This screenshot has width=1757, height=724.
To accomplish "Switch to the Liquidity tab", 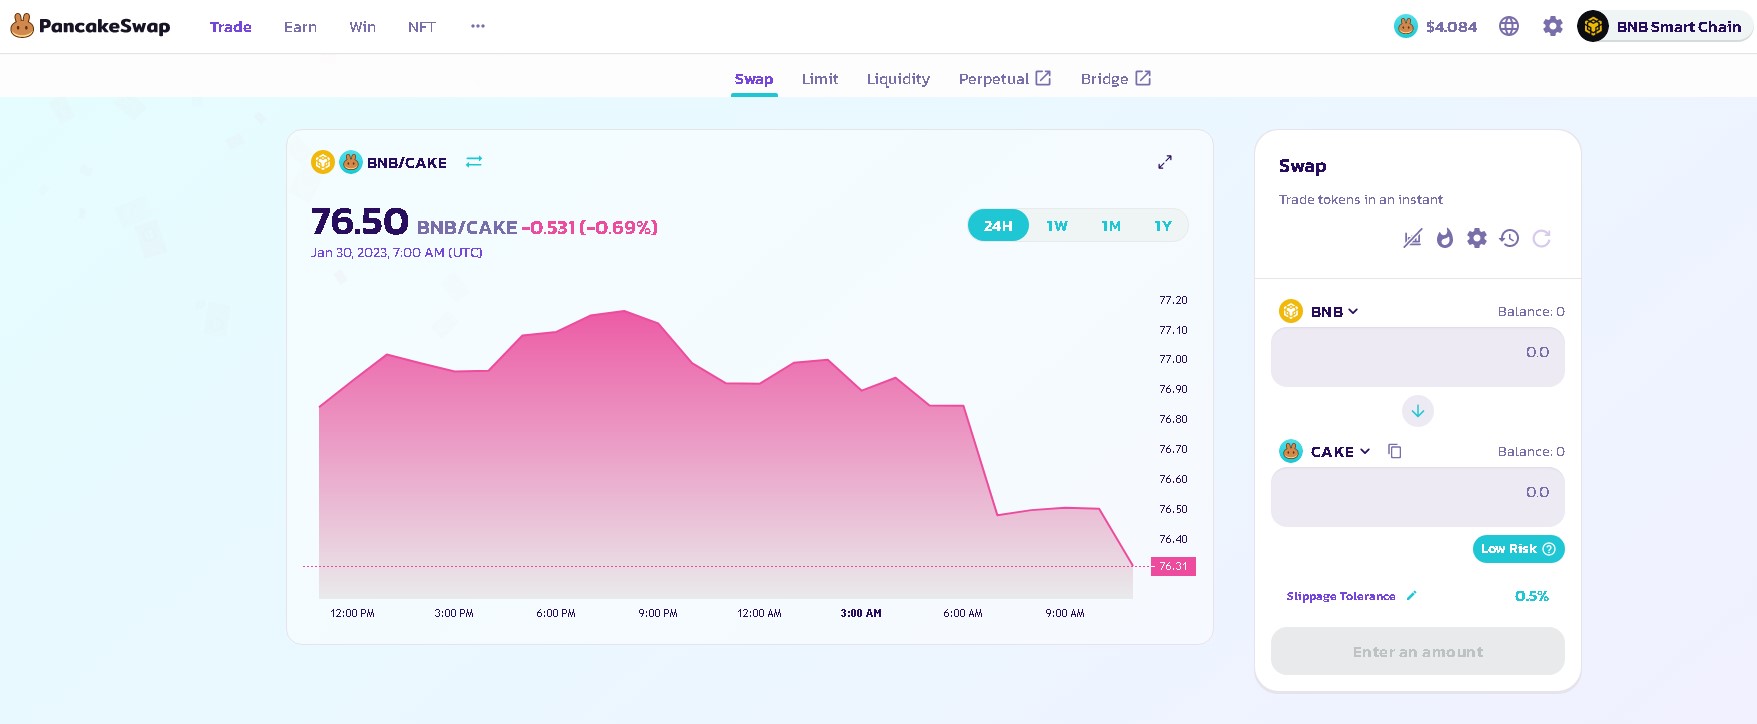I will [898, 79].
